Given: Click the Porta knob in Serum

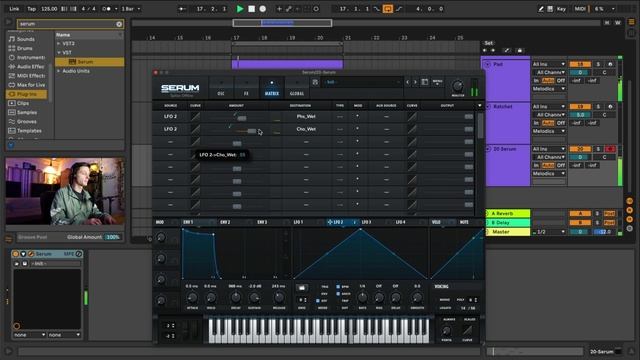Looking at the screenshot, I should [x=446, y=331].
